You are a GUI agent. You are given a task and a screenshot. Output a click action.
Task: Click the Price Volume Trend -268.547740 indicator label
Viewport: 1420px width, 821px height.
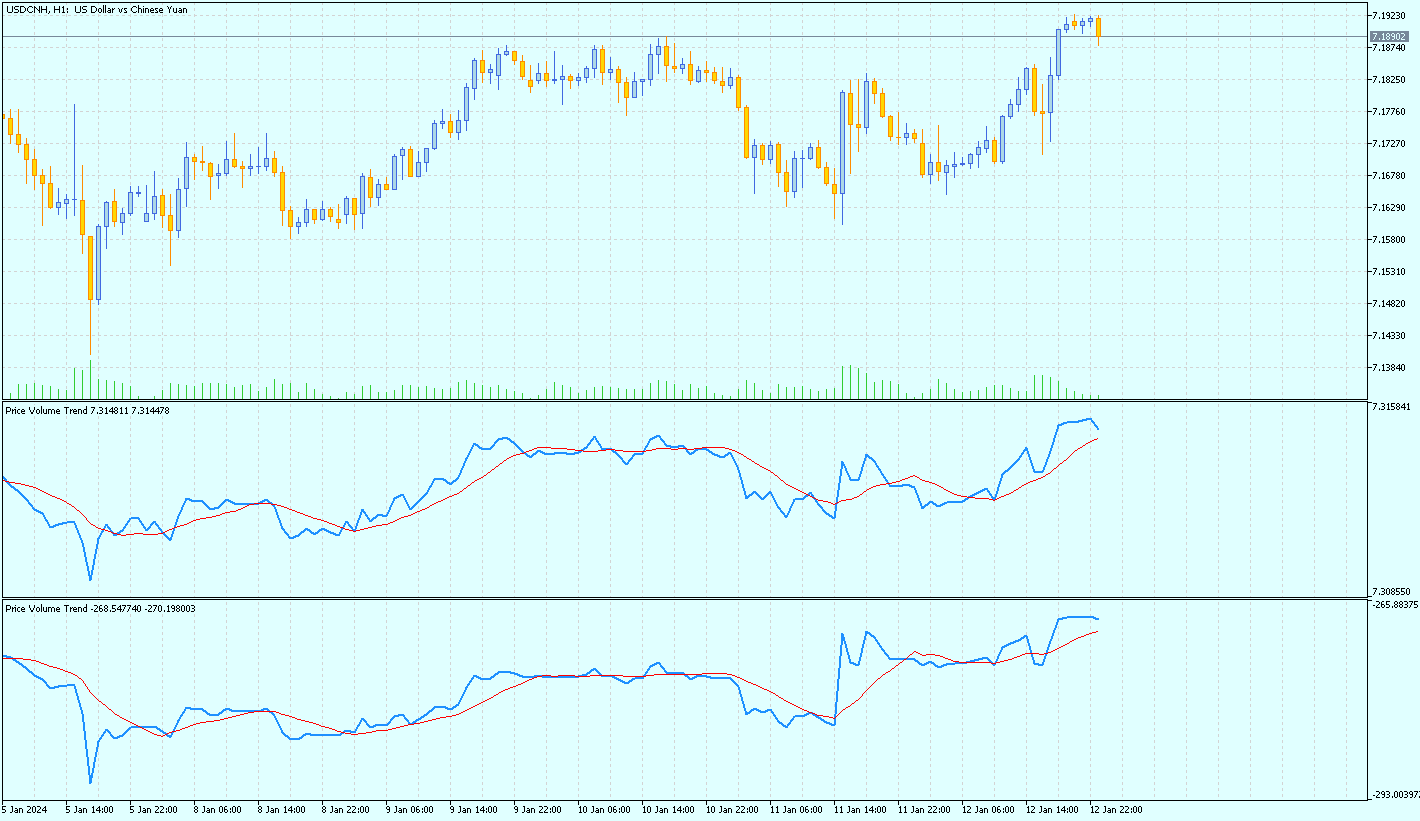tap(100, 609)
